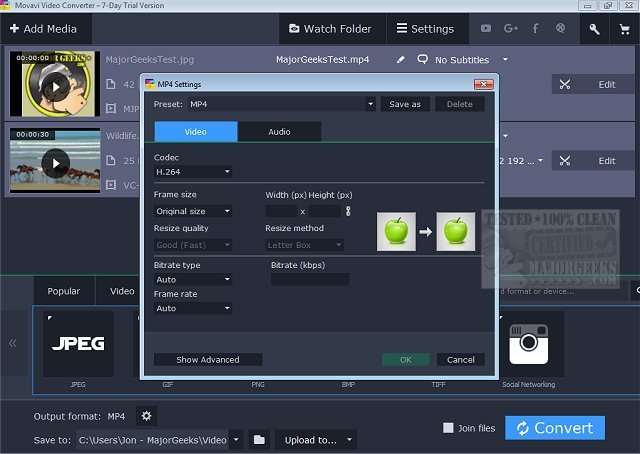The width and height of the screenshot is (640, 454).
Task: Click Edit for the Wildlife video
Action: pyautogui.click(x=607, y=161)
